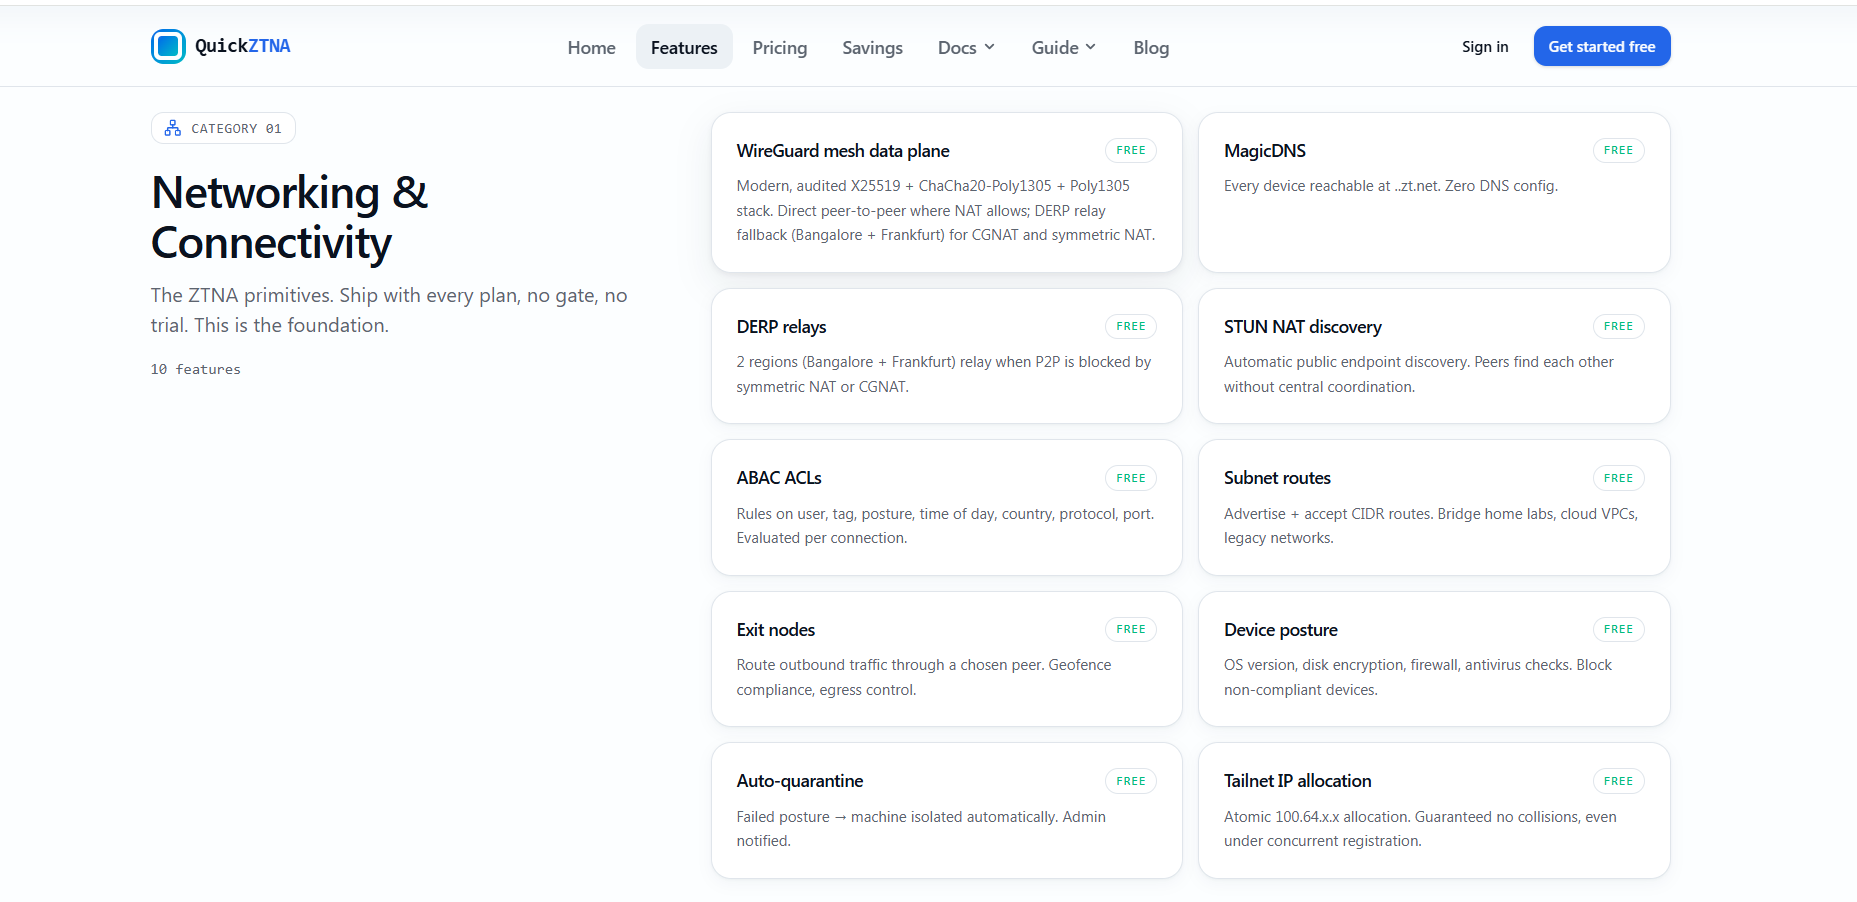Click the Auto-quarantine card title

point(800,781)
